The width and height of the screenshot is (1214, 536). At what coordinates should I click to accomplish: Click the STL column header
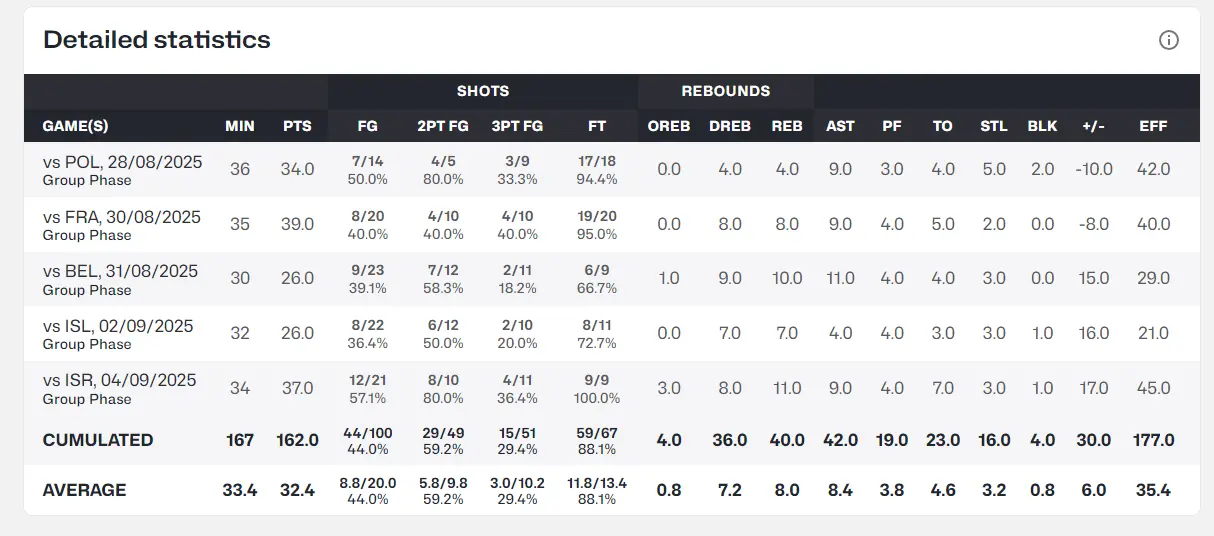coord(993,126)
